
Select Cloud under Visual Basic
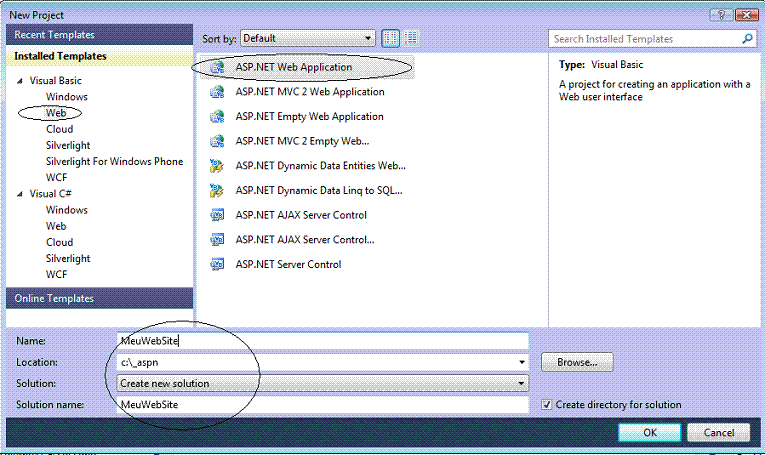(x=60, y=129)
